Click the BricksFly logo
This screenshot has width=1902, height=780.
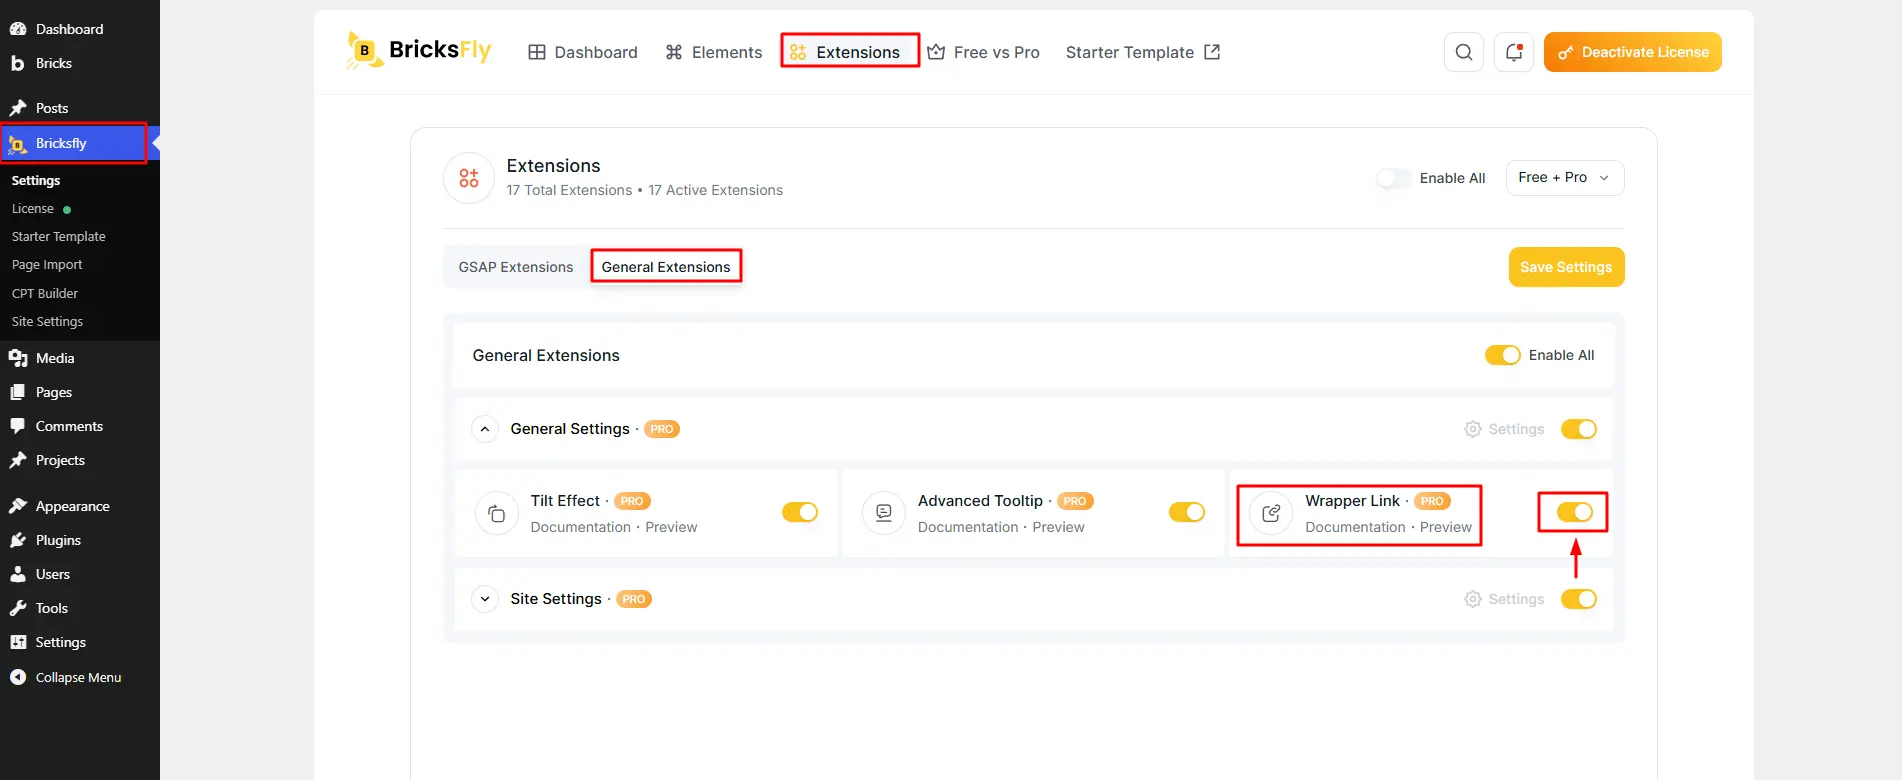(x=419, y=50)
